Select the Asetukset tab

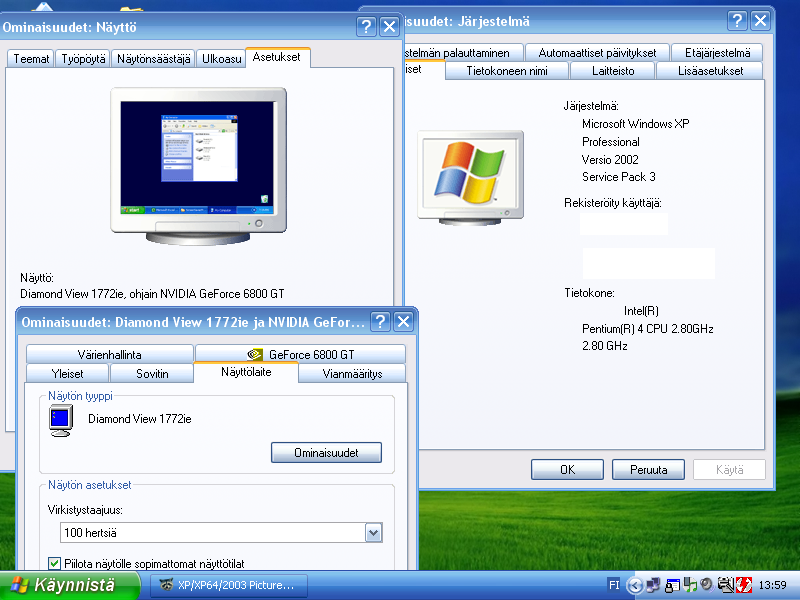click(x=277, y=57)
